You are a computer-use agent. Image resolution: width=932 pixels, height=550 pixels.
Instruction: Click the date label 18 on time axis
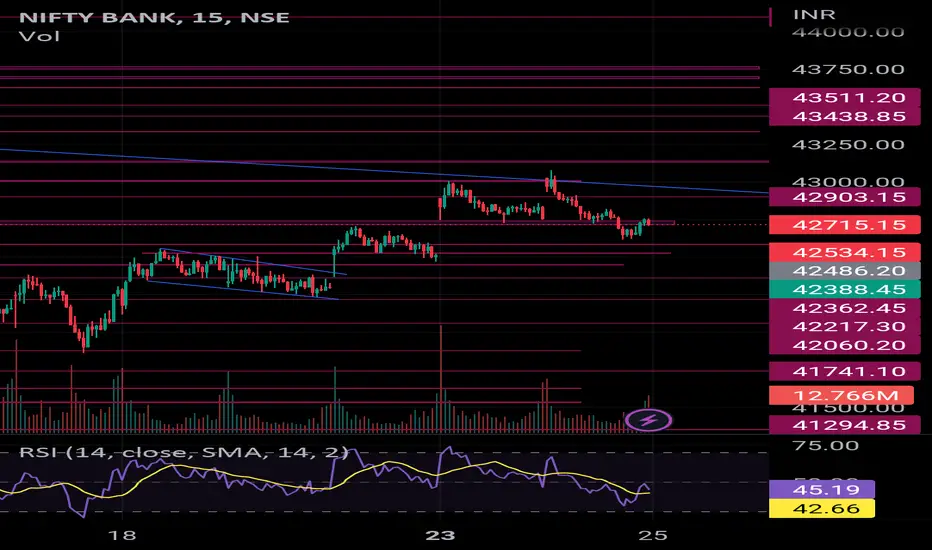pos(122,536)
